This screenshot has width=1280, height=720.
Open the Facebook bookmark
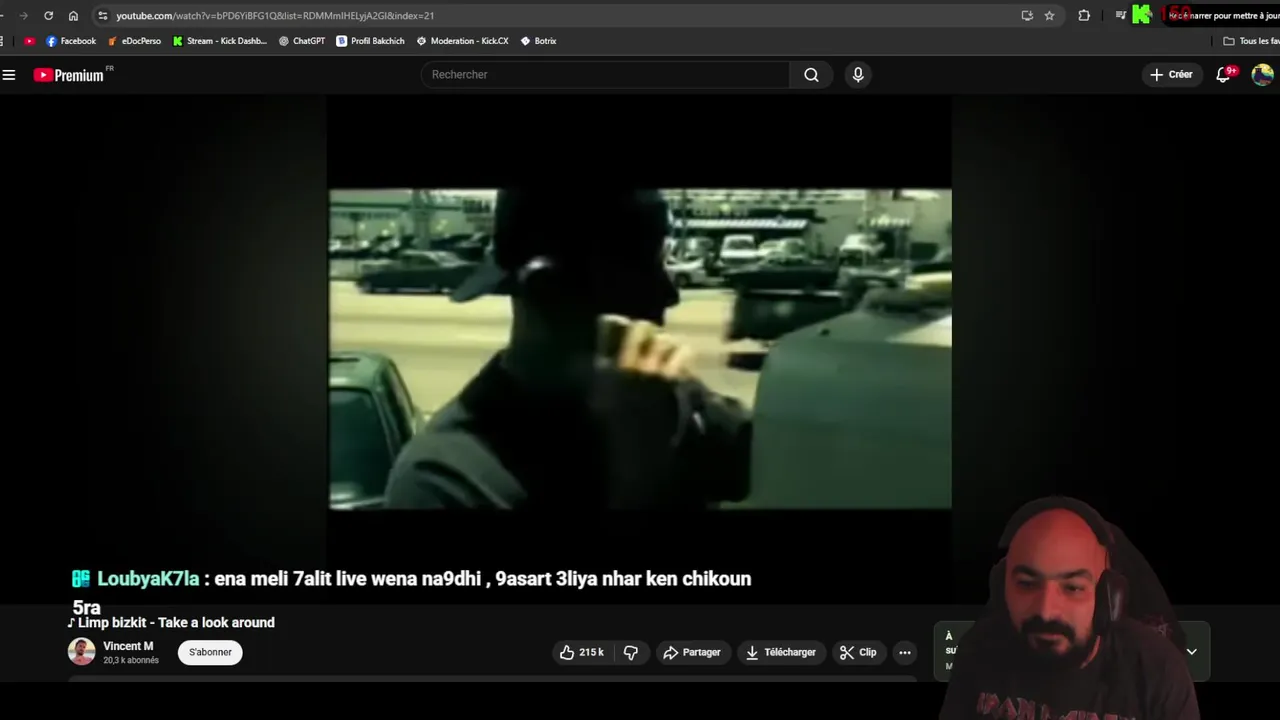[x=71, y=41]
